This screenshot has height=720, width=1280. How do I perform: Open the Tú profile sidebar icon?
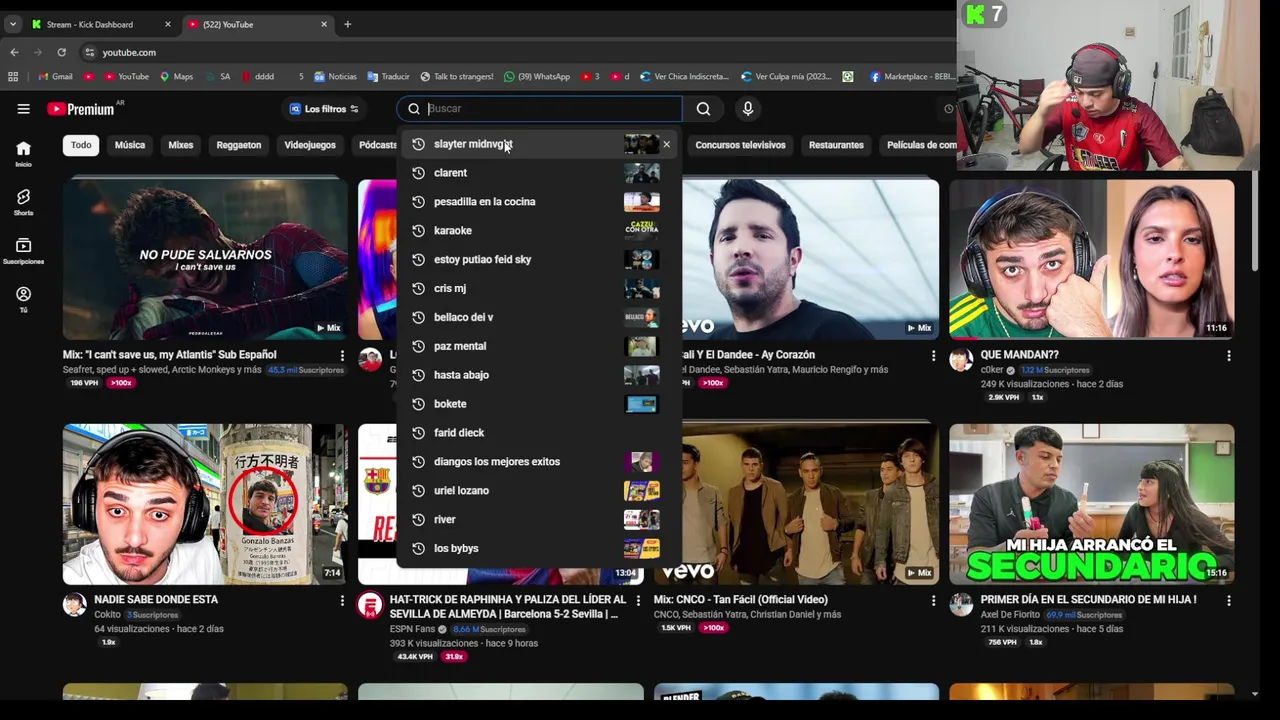pos(23,299)
